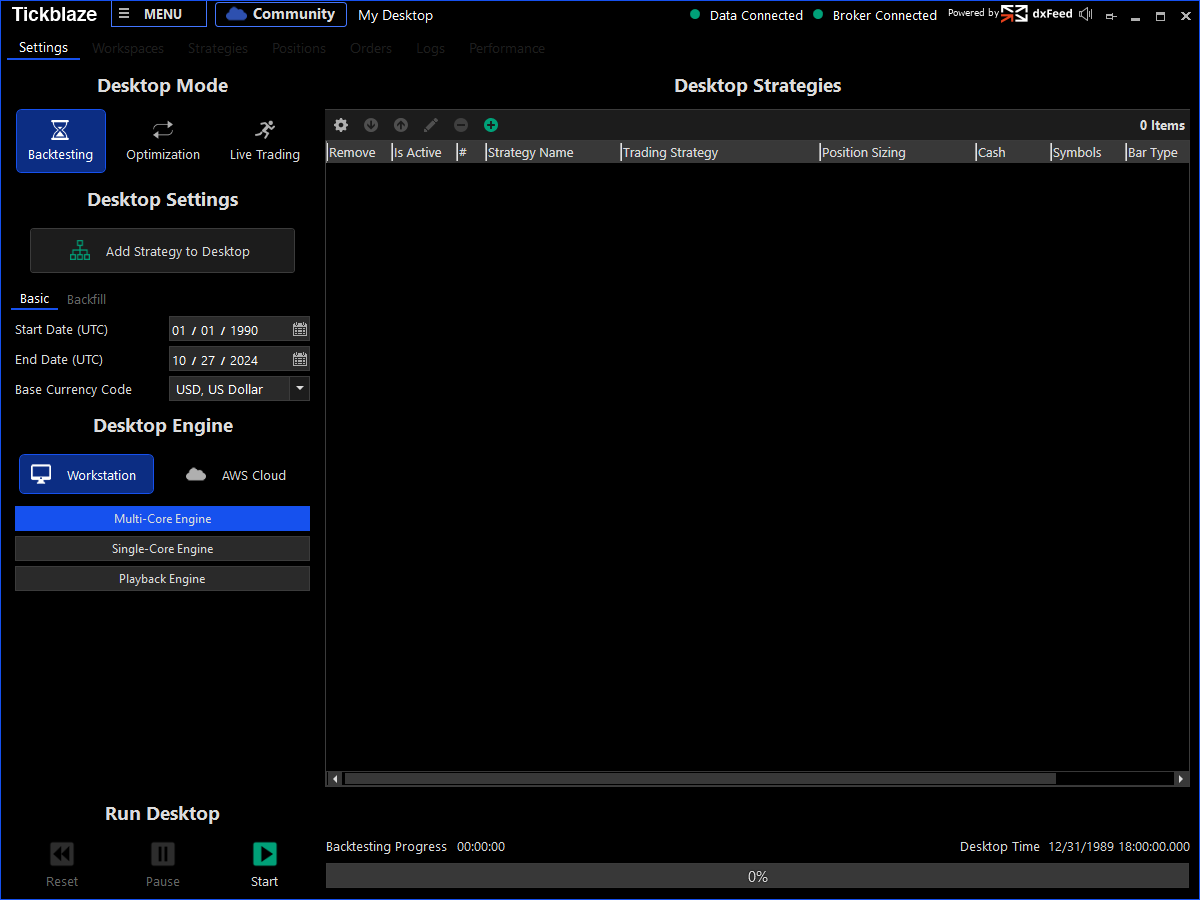Click the Remove column header
This screenshot has width=1200, height=900.
point(358,152)
